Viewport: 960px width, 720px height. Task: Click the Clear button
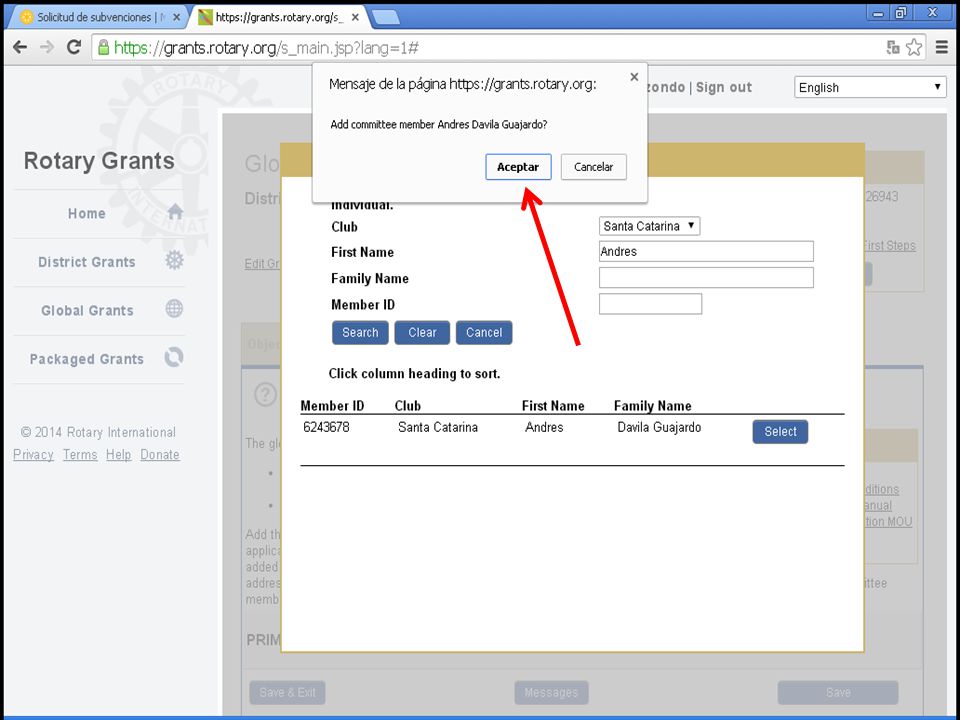point(422,332)
